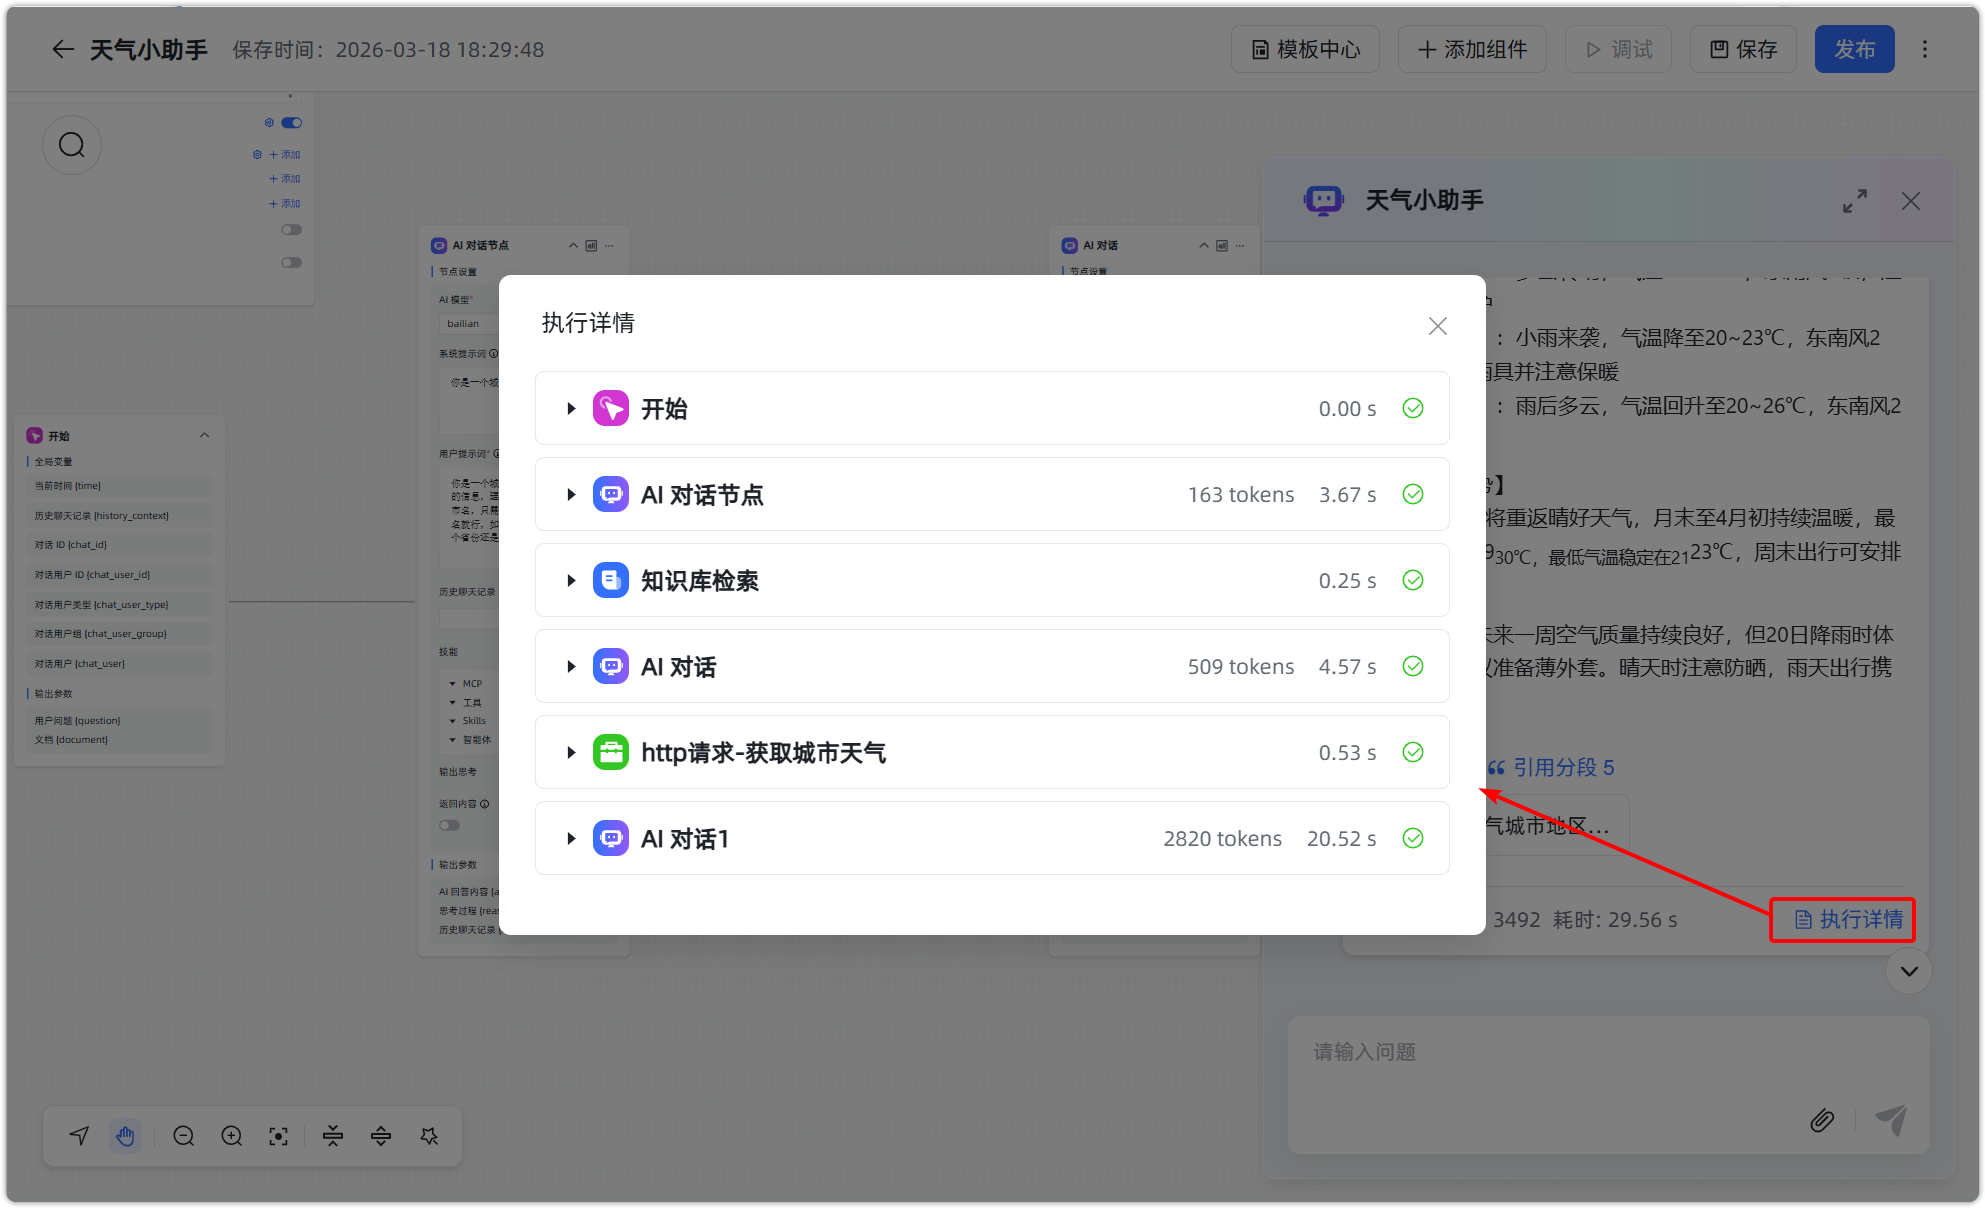The height and width of the screenshot is (1208, 1985).
Task: Fit canvas to center view
Action: pos(278,1135)
